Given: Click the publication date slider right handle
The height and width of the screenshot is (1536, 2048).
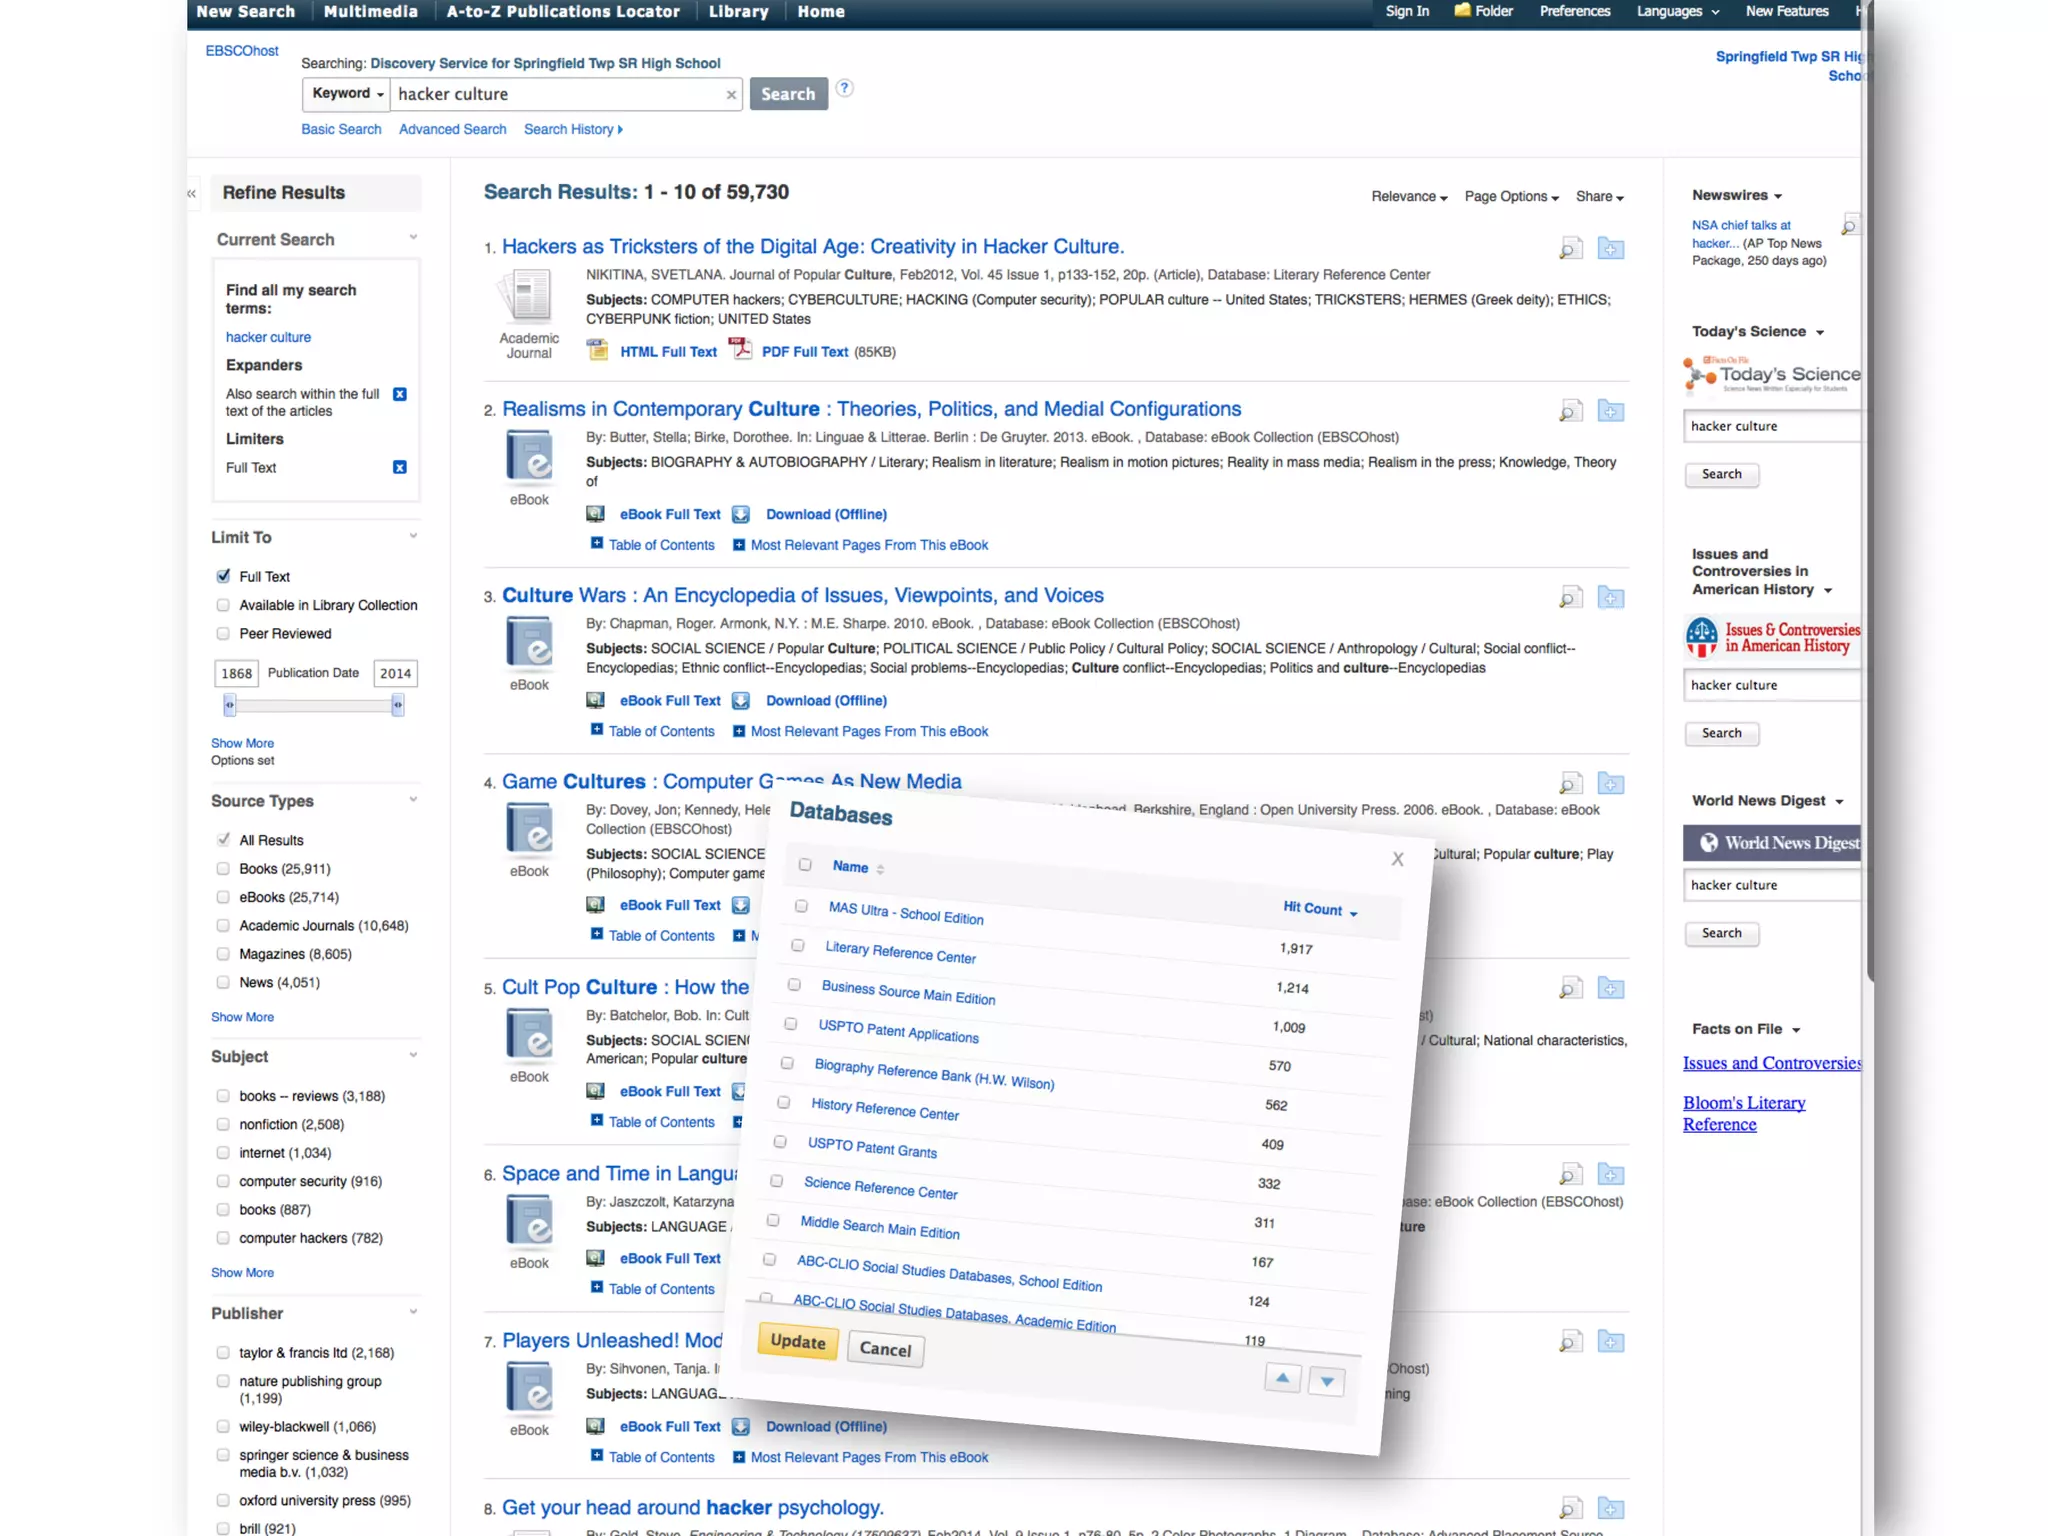Looking at the screenshot, I should (x=397, y=705).
